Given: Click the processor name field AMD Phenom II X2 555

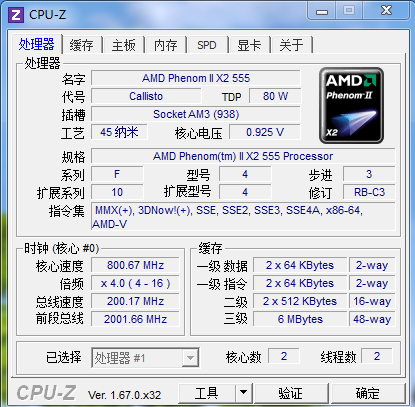Looking at the screenshot, I should click(196, 78).
